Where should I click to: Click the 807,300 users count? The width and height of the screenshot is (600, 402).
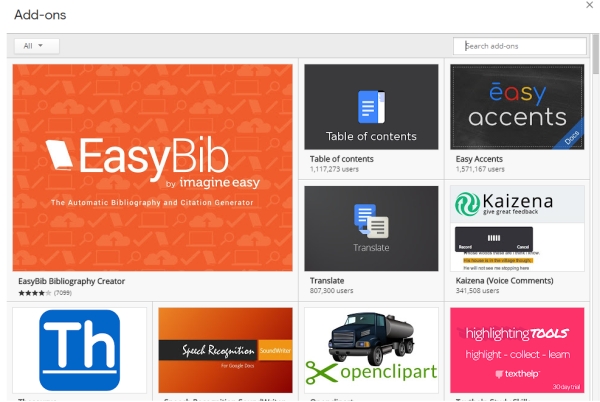[x=331, y=291]
